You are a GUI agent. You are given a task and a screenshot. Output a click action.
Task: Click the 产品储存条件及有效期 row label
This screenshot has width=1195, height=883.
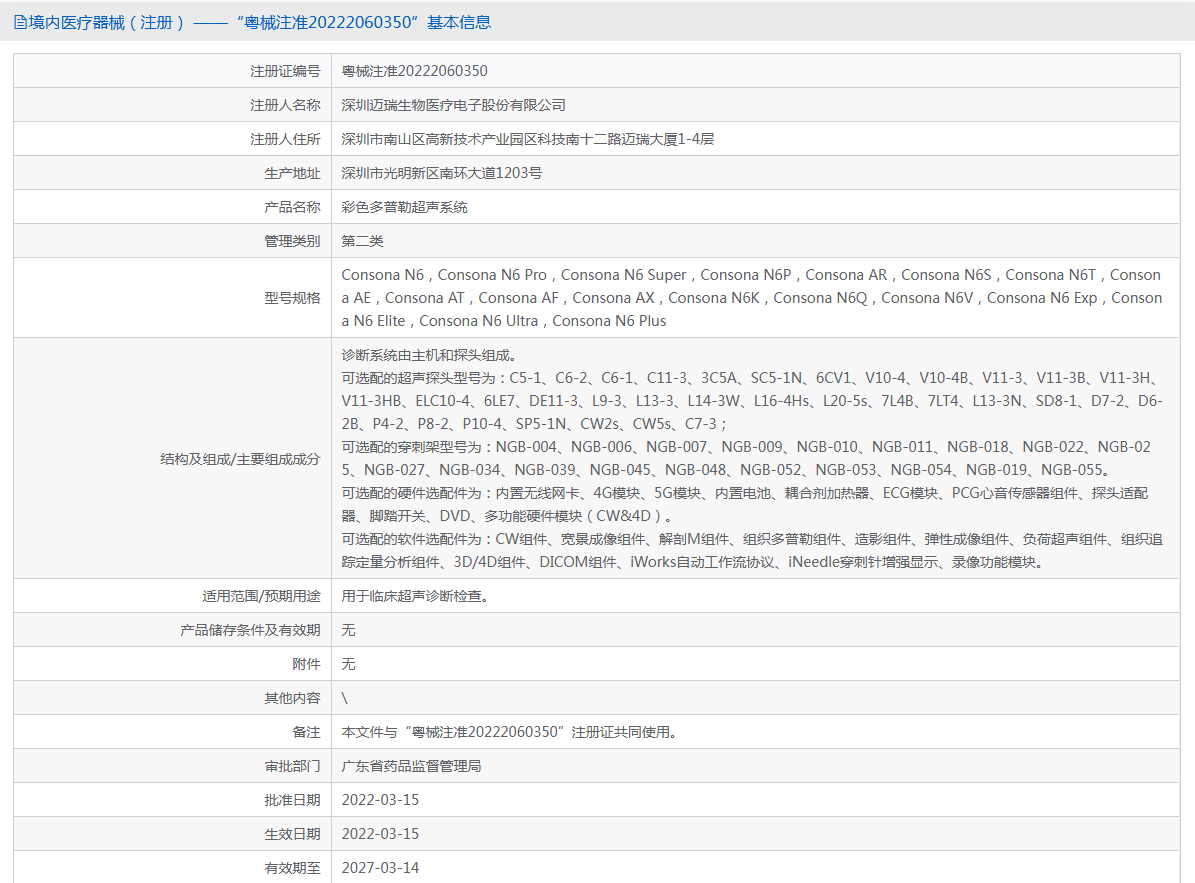click(x=250, y=630)
